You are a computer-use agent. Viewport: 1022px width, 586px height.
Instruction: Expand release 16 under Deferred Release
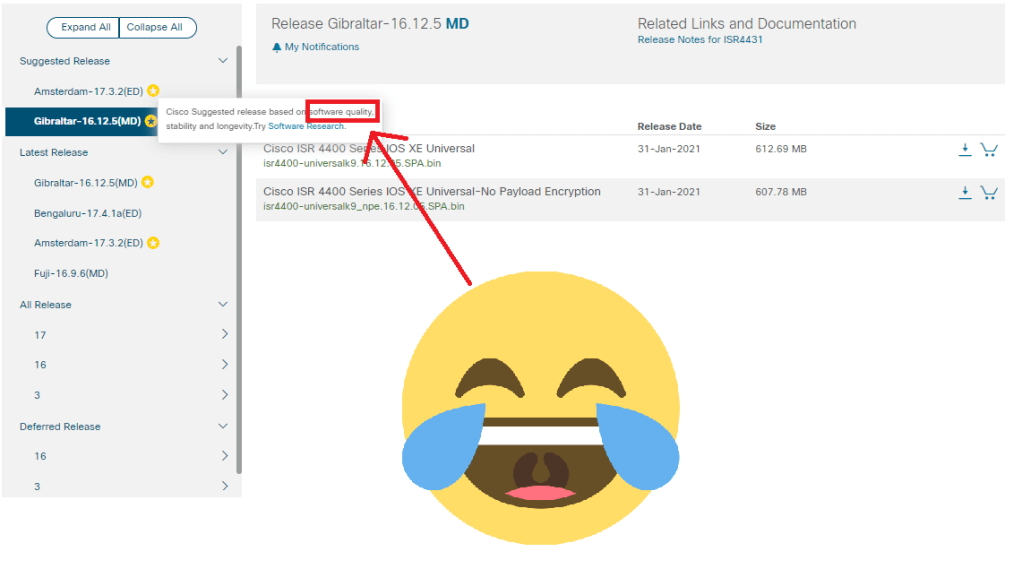(x=224, y=456)
